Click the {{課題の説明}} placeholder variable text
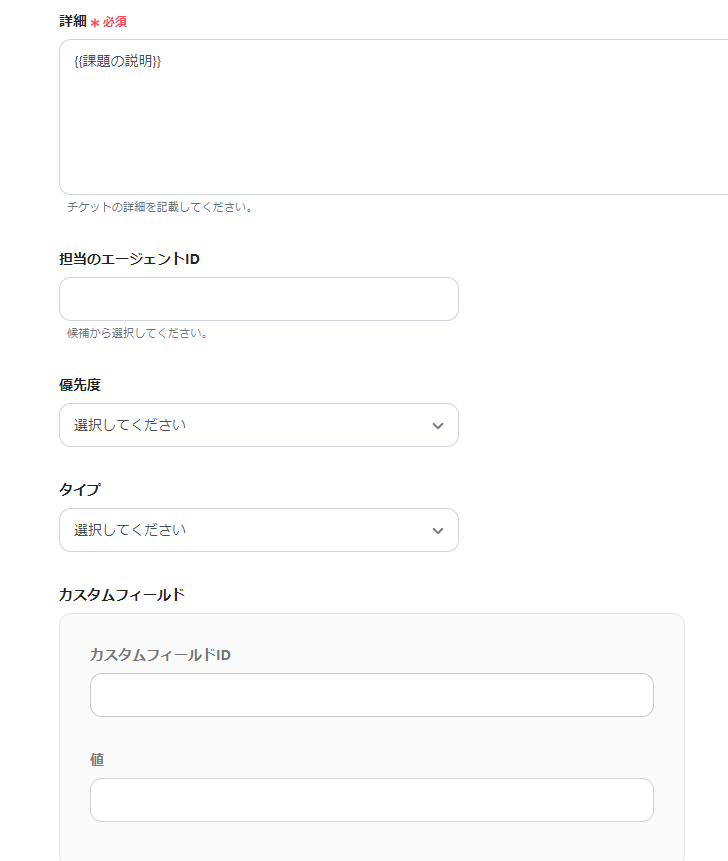This screenshot has height=861, width=728. [x=118, y=62]
